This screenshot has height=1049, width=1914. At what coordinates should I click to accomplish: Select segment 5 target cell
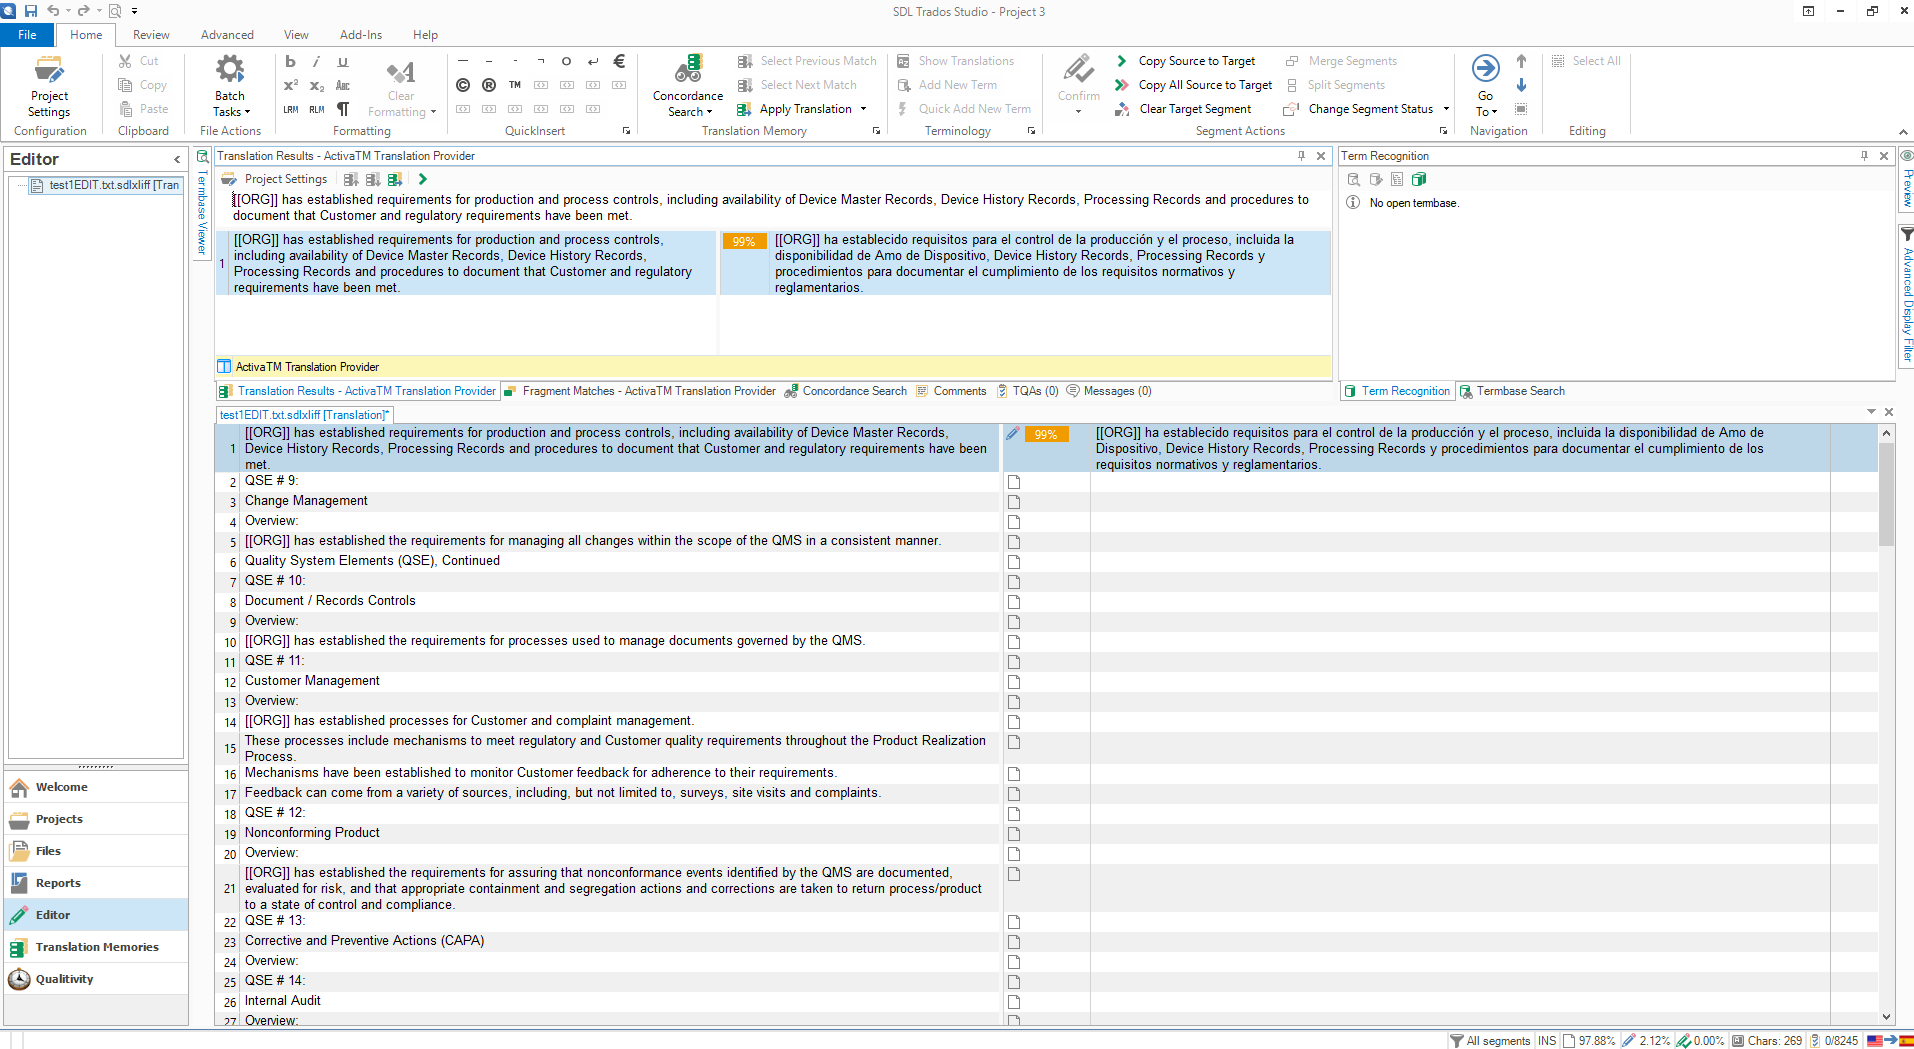coord(1460,541)
